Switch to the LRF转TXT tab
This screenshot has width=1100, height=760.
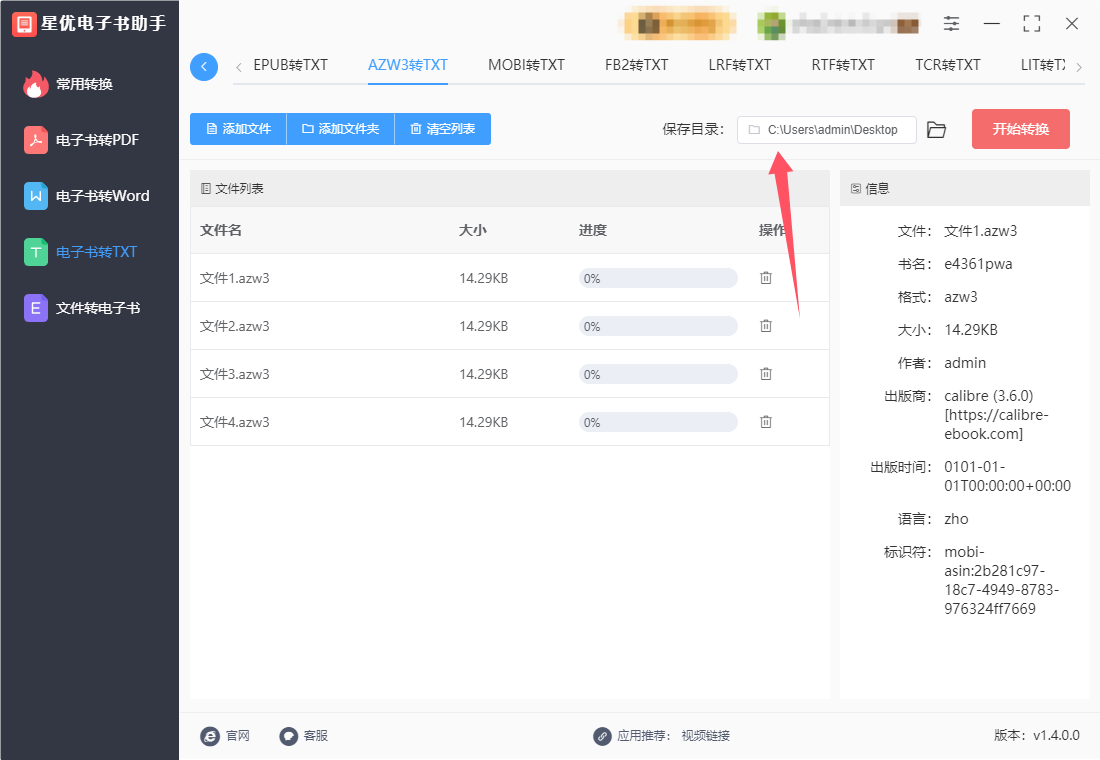coord(739,65)
